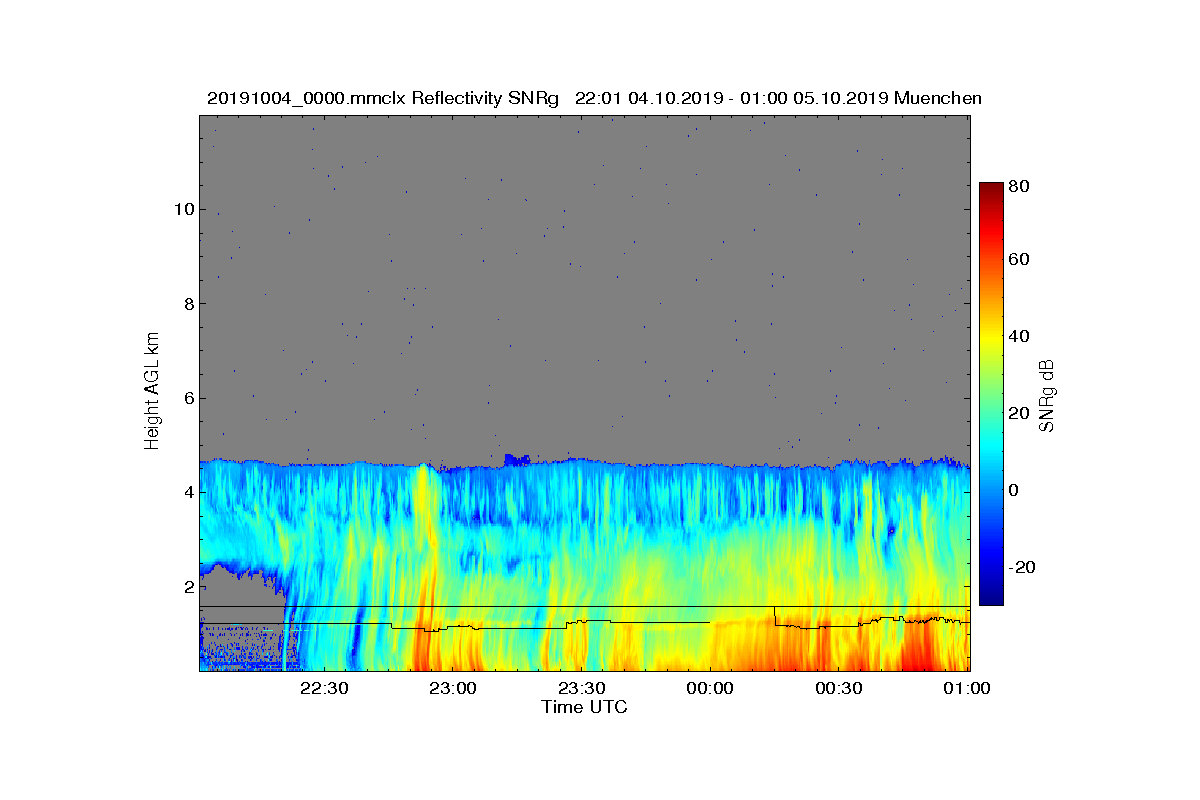
Task: Click the colorbar value '80'
Action: point(1020,185)
